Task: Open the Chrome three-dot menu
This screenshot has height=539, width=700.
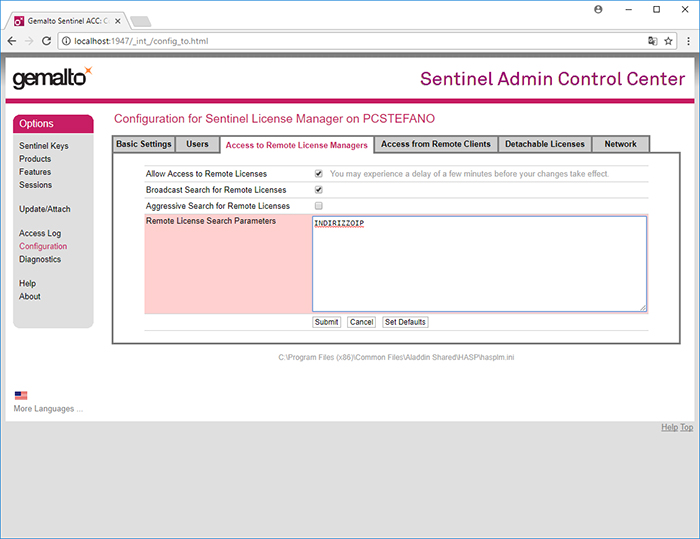Action: [688, 41]
